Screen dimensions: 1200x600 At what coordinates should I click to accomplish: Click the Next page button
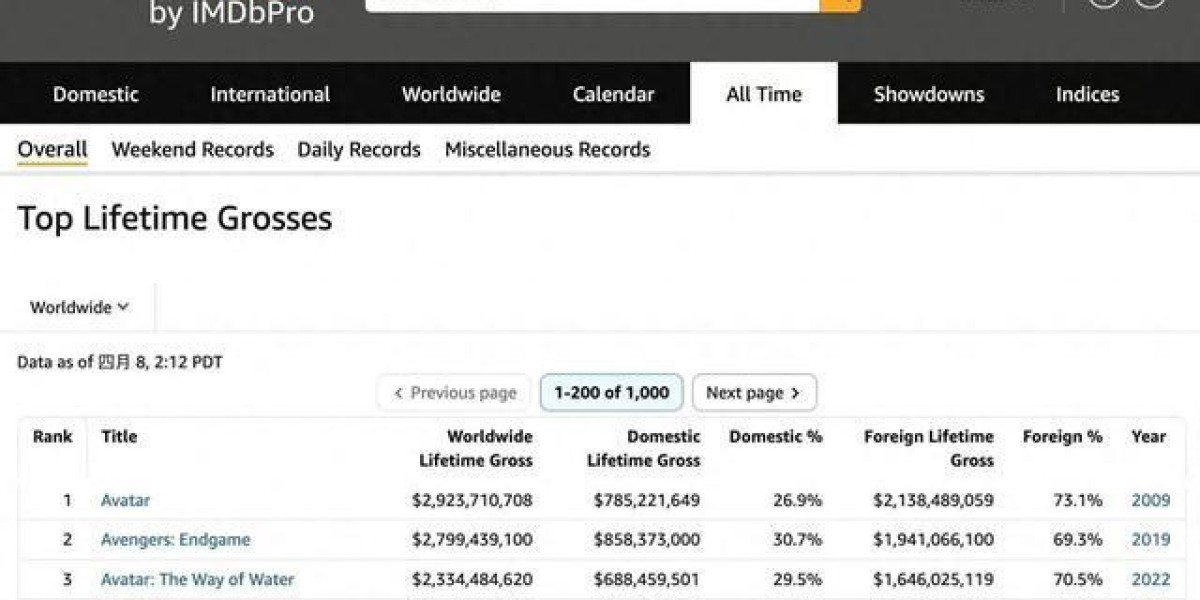[754, 393]
